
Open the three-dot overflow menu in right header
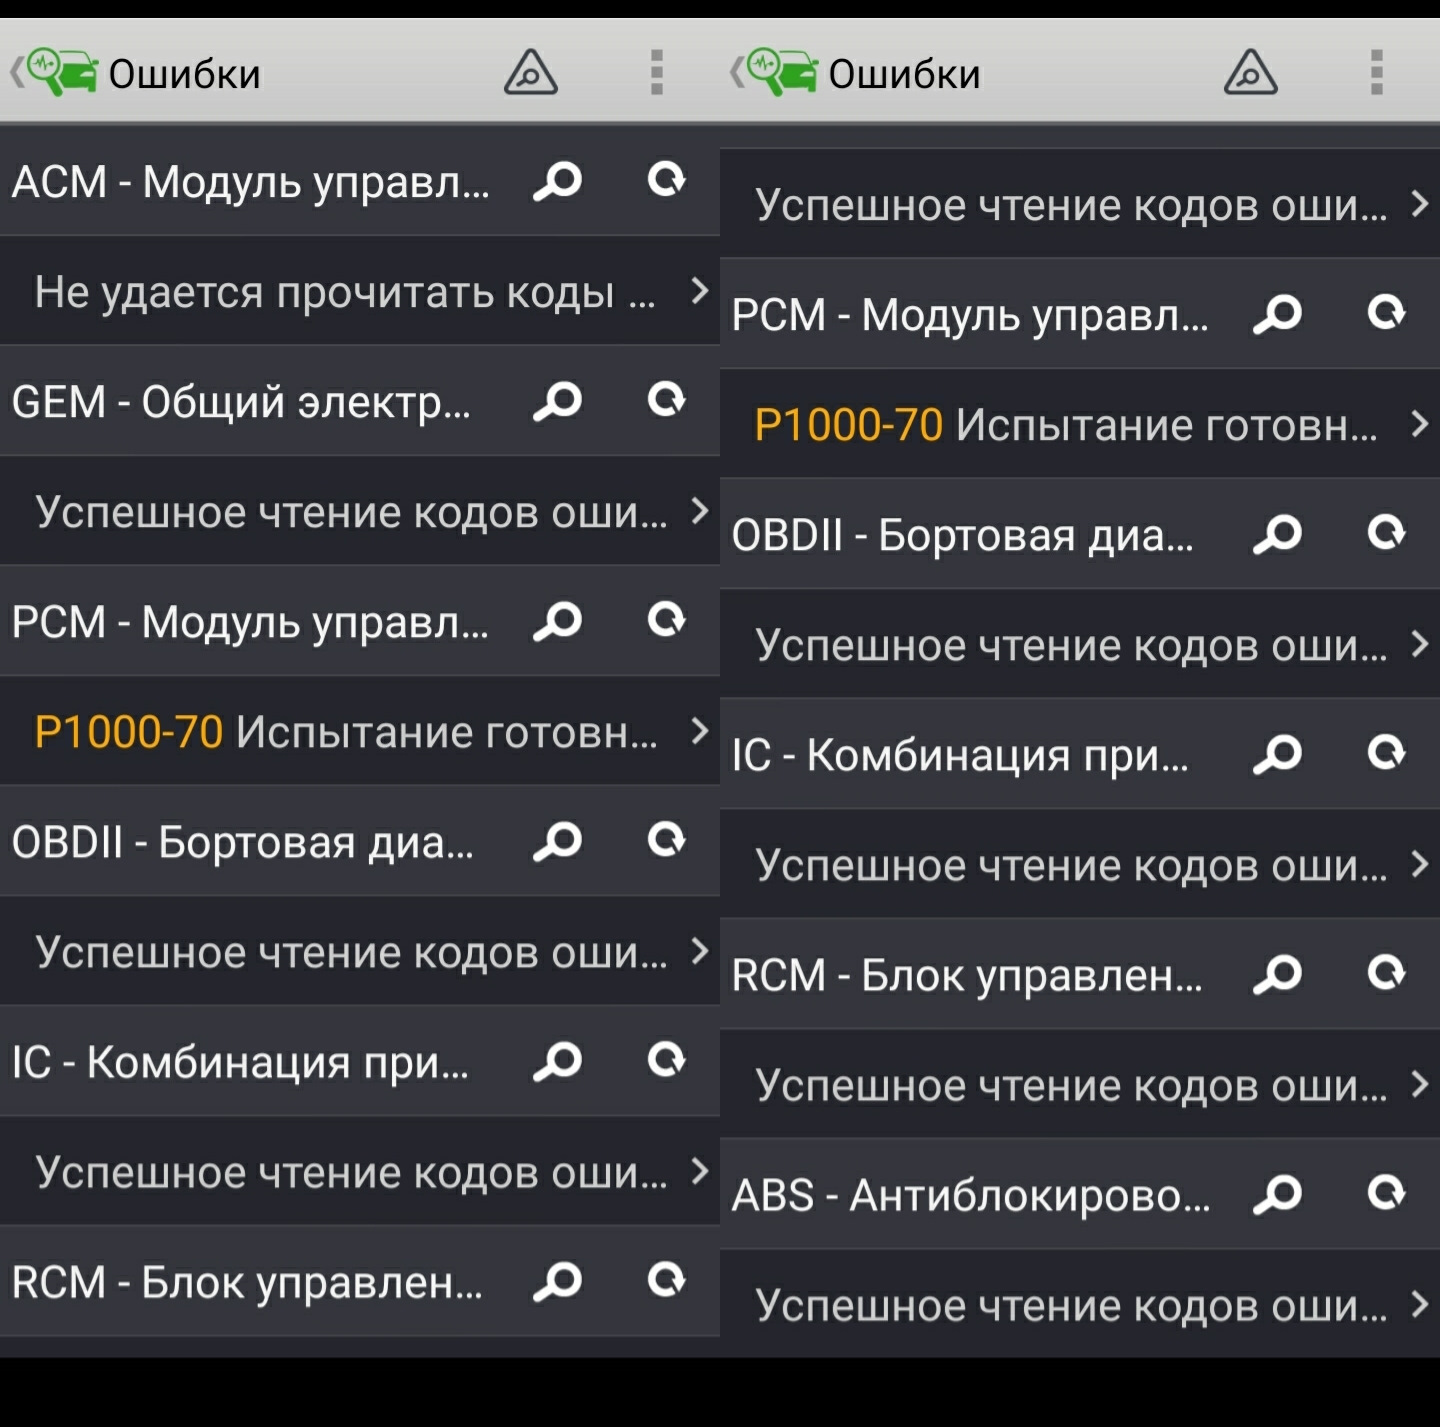[x=1376, y=73]
